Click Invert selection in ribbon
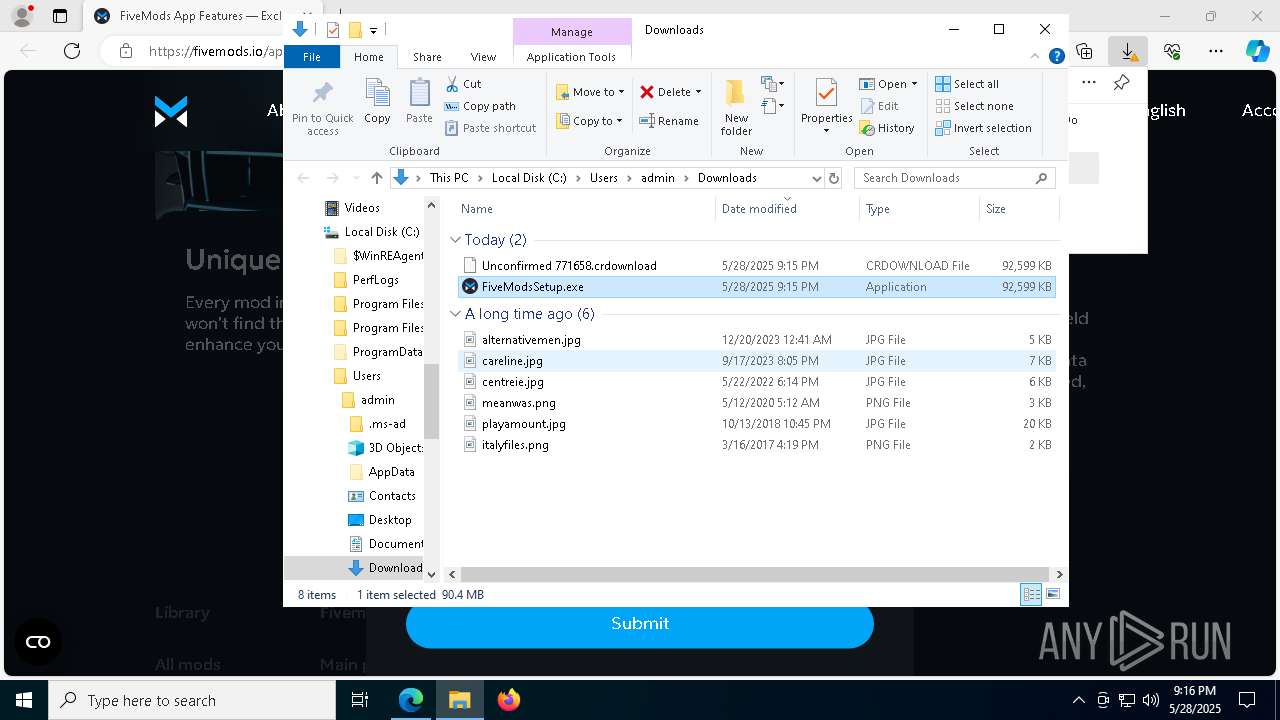Image resolution: width=1280 pixels, height=720 pixels. 983,128
